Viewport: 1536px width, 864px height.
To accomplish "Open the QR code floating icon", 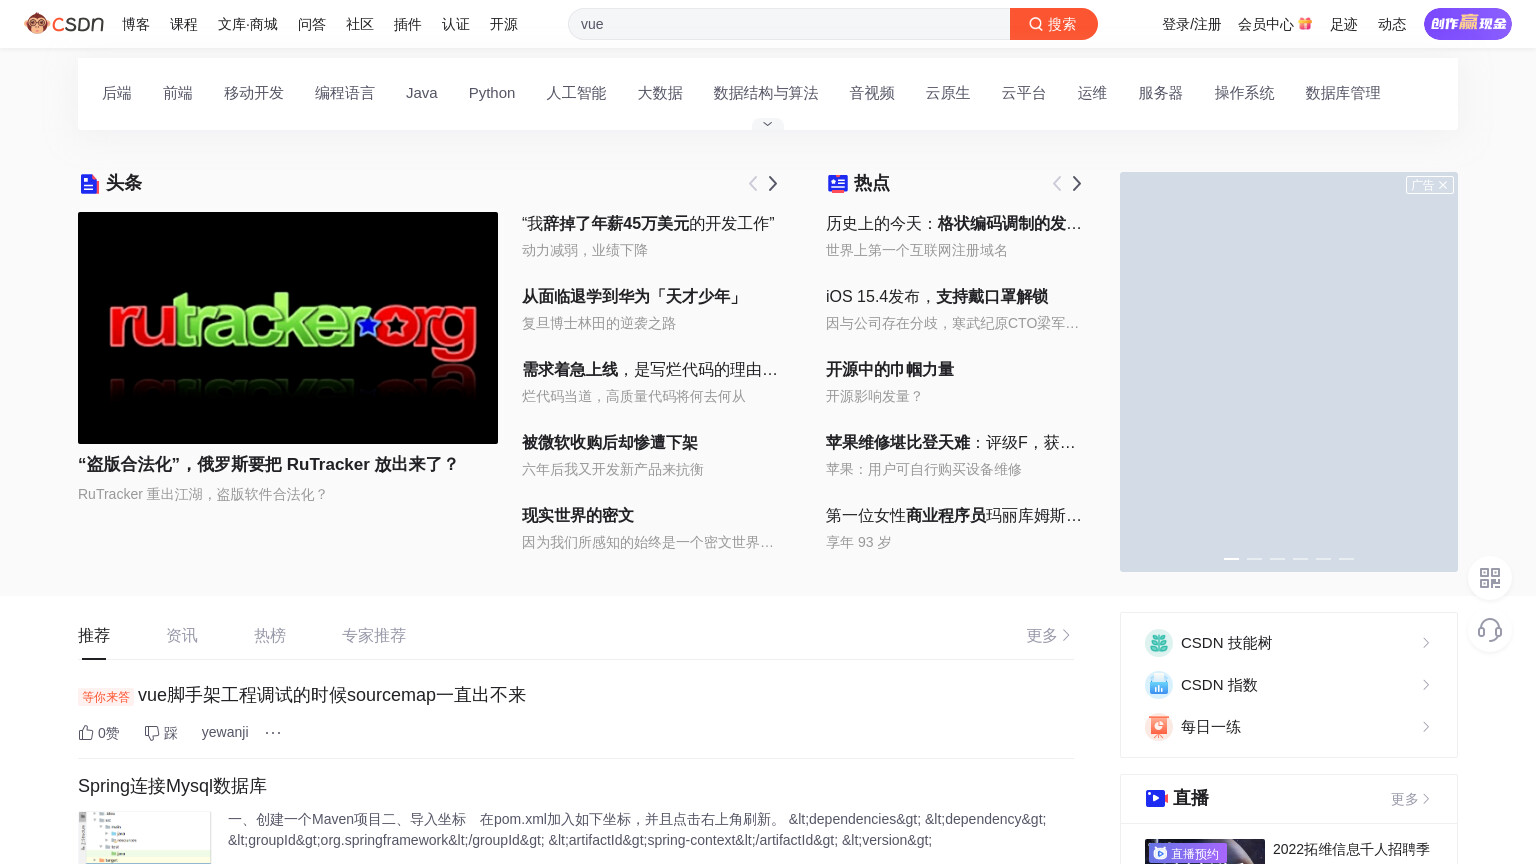I will point(1490,578).
